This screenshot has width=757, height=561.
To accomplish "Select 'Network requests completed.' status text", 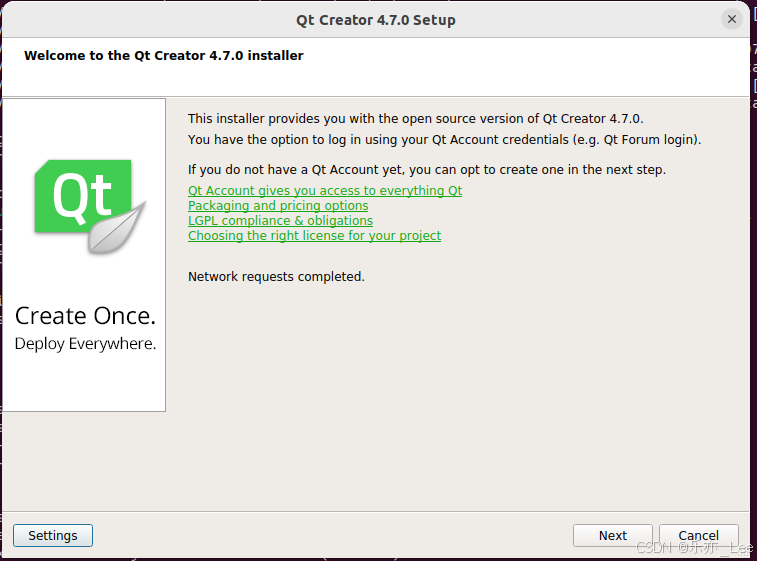I will (x=276, y=277).
